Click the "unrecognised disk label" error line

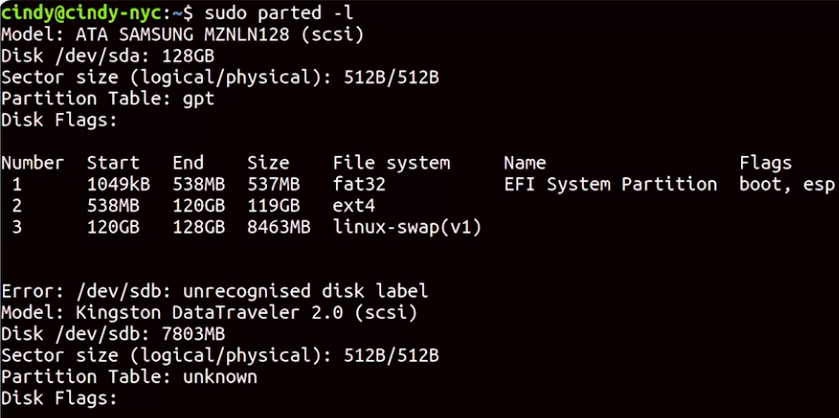(x=215, y=291)
